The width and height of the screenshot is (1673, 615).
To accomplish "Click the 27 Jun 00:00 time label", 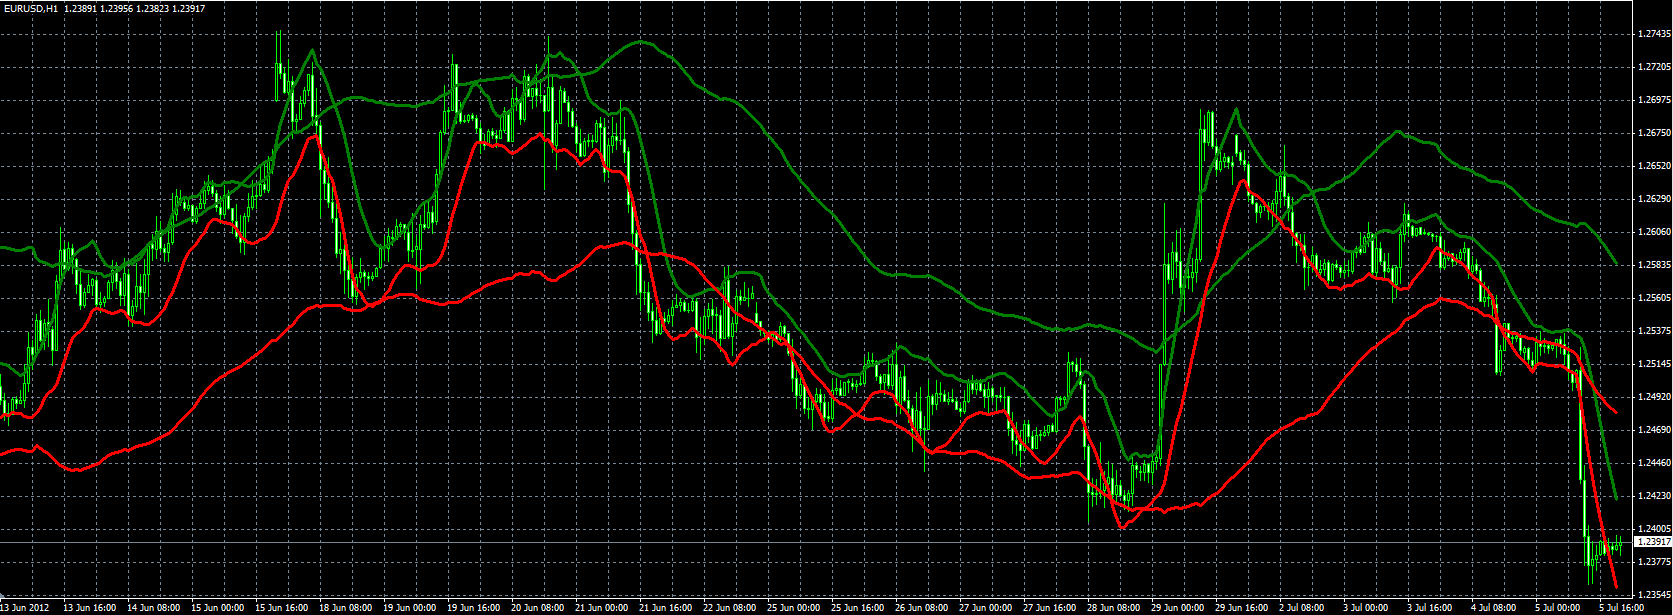I will [985, 608].
